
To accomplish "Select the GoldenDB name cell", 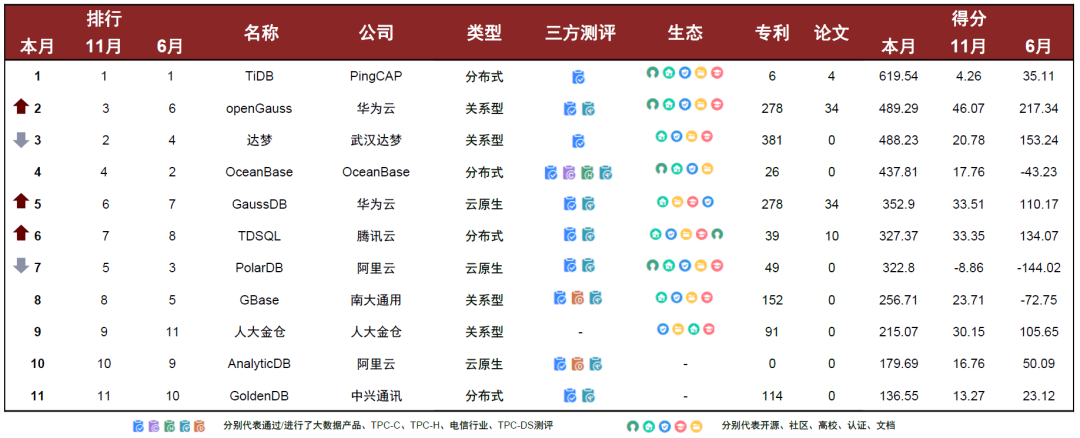I will coord(261,396).
